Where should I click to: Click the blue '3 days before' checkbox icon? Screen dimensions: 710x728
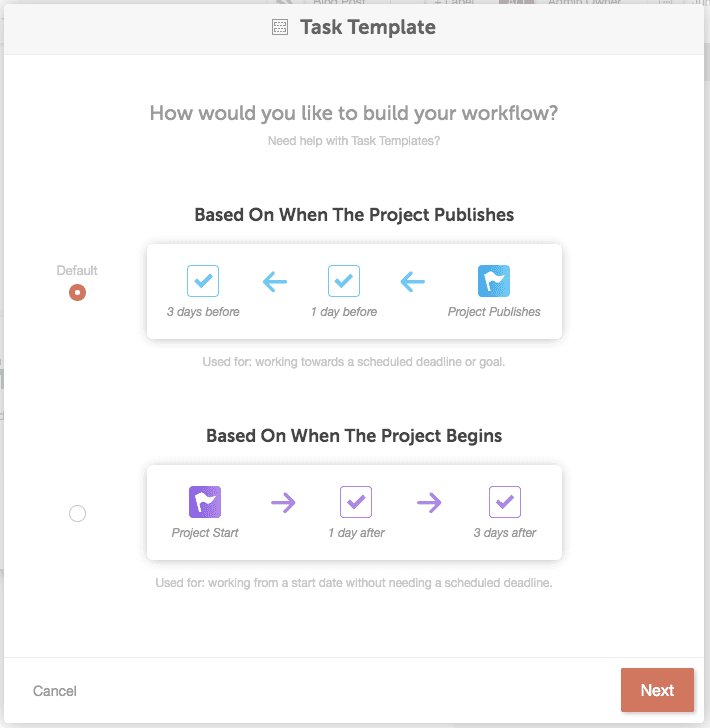(x=203, y=281)
